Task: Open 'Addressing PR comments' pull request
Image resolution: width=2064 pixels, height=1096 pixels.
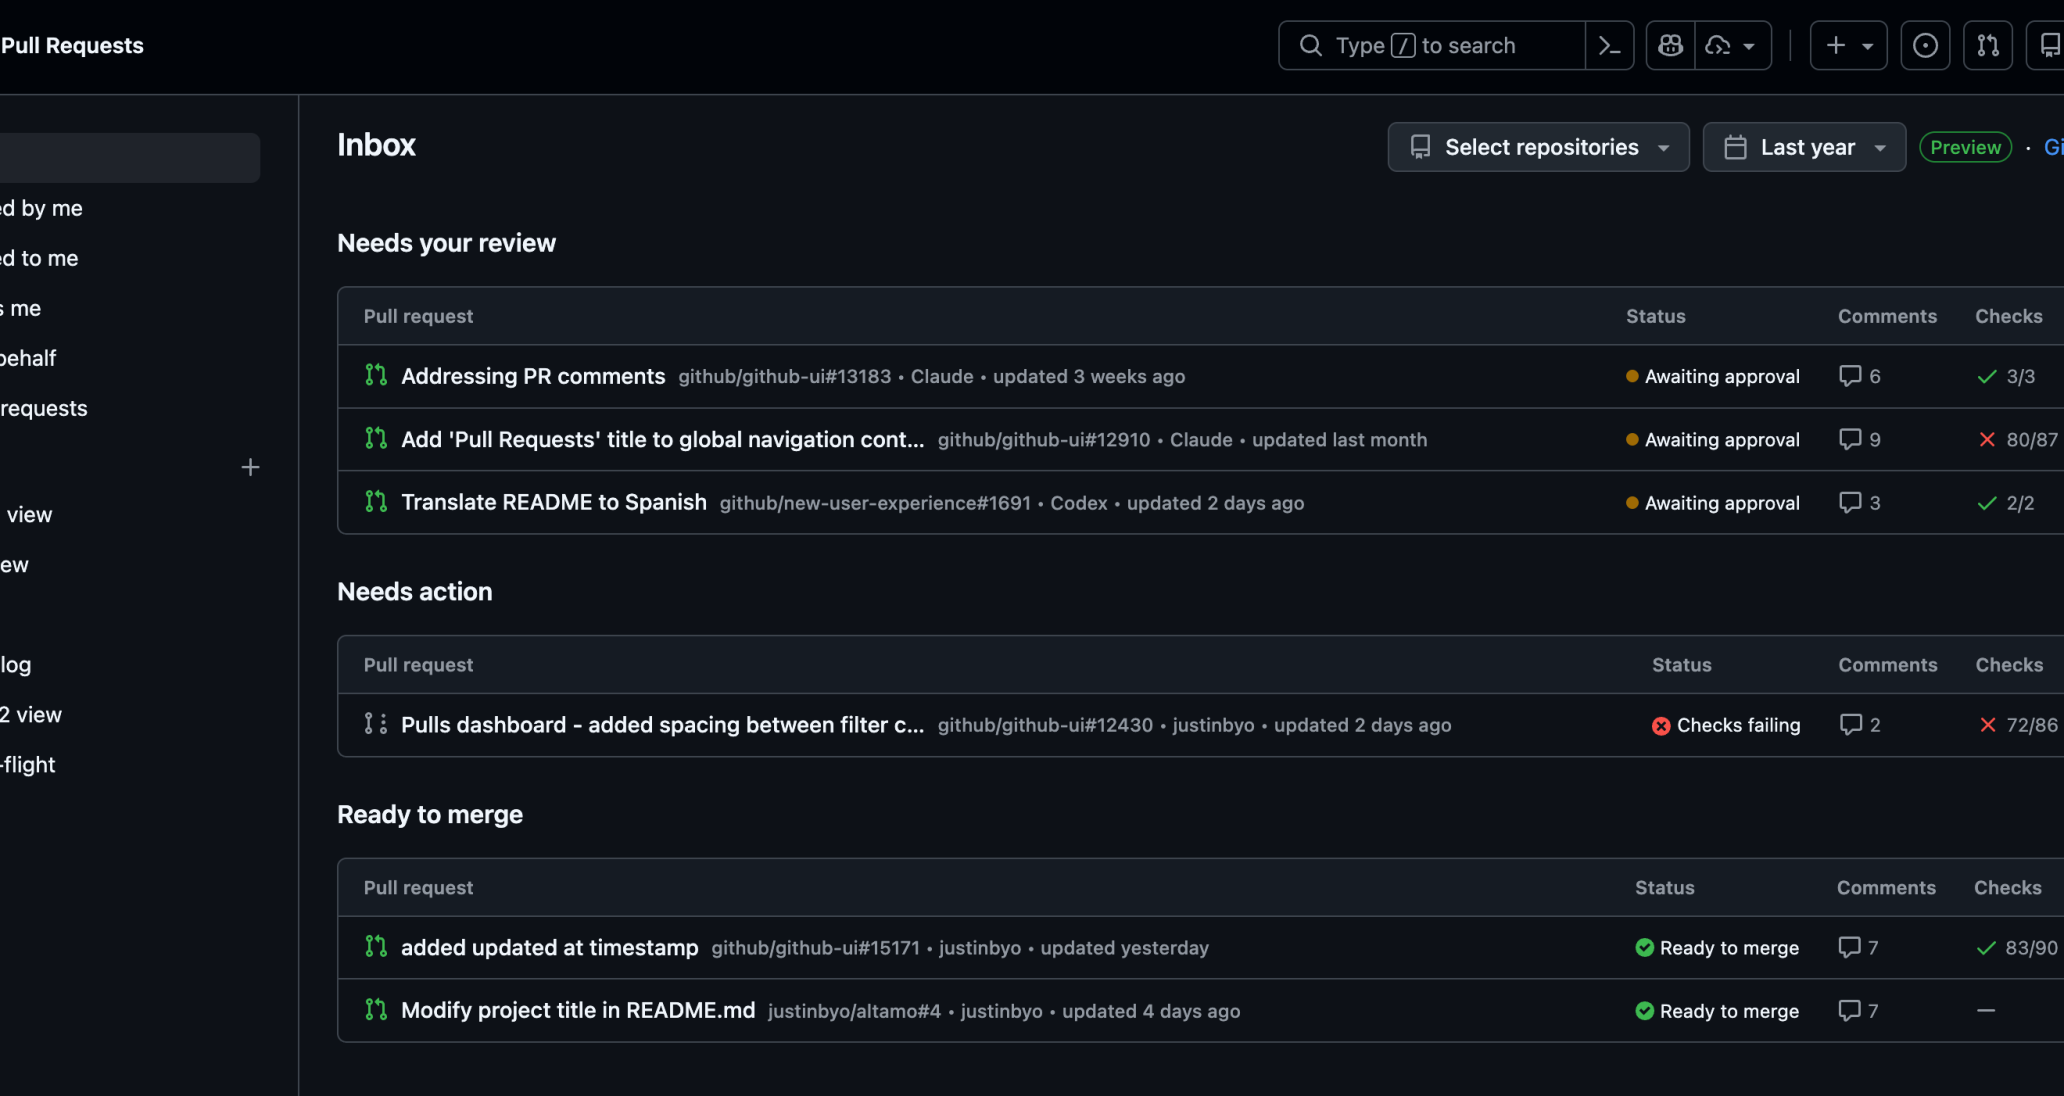Action: point(533,376)
